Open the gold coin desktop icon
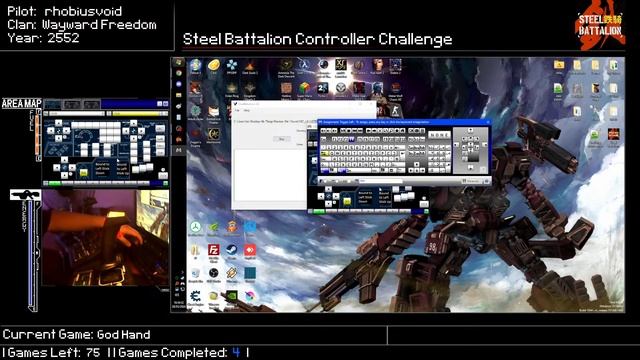The image size is (640, 360). [x=214, y=65]
